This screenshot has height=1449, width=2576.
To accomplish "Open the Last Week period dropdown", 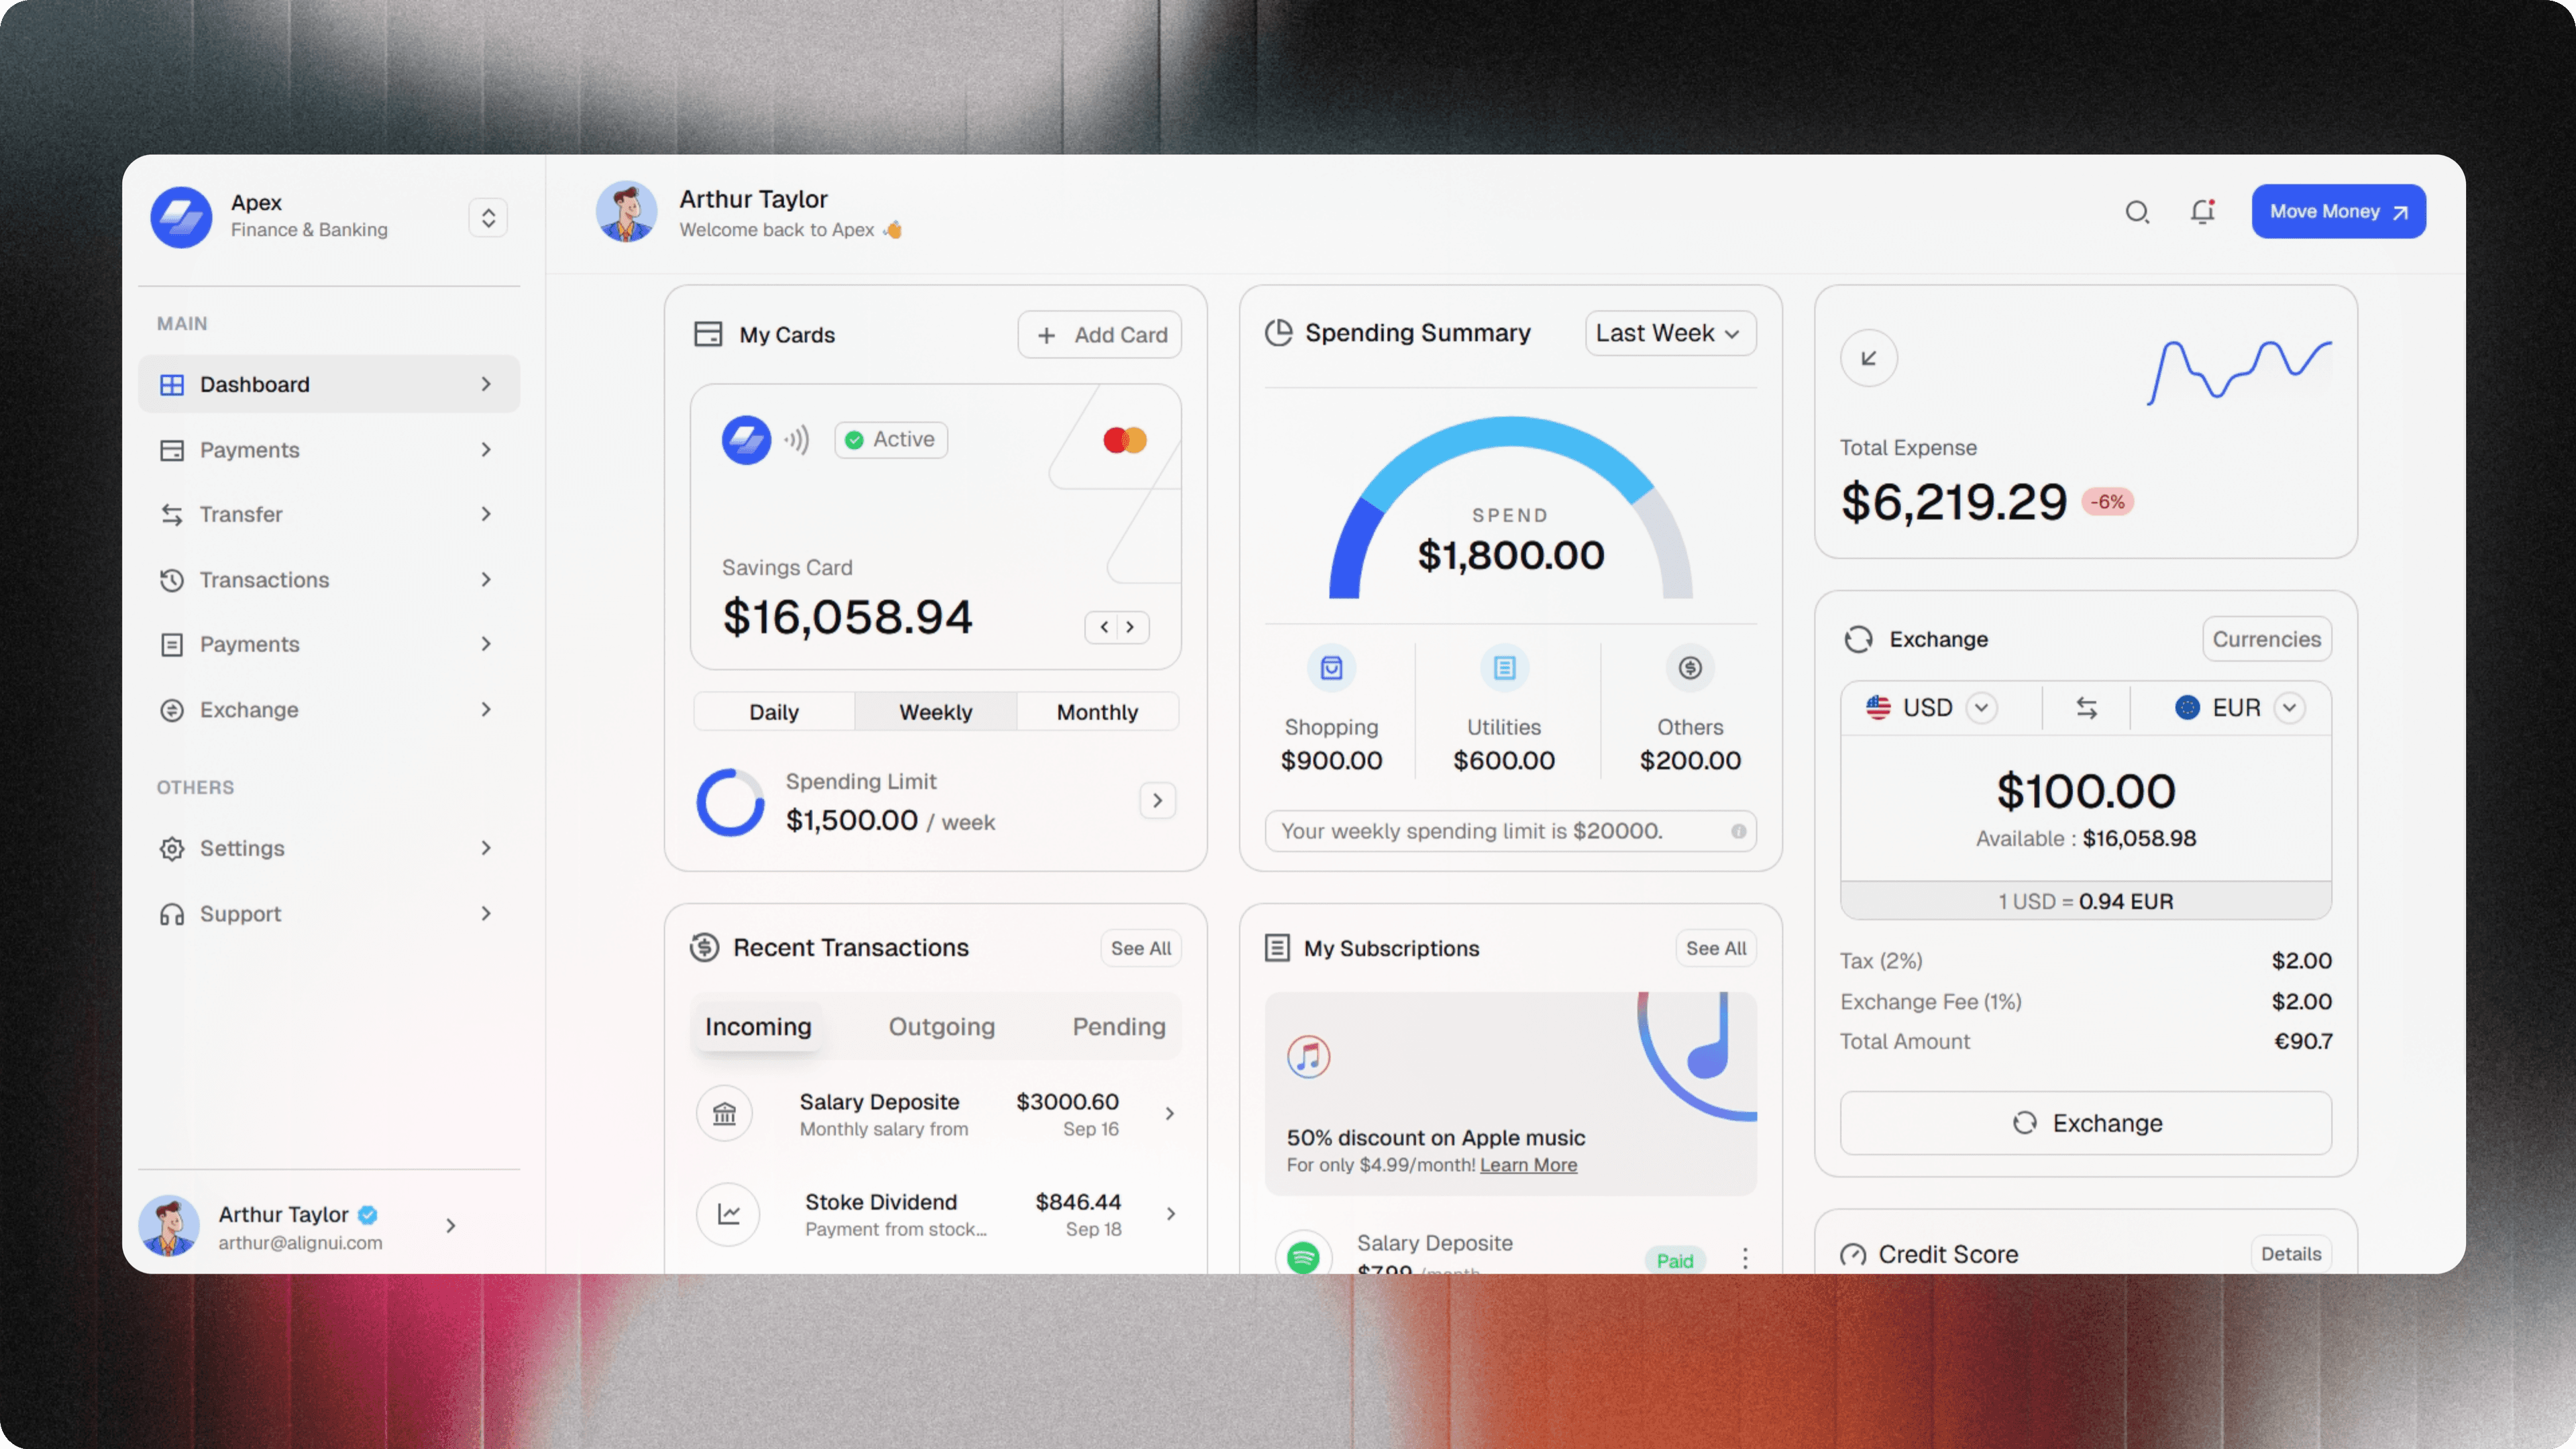I will tap(1668, 333).
